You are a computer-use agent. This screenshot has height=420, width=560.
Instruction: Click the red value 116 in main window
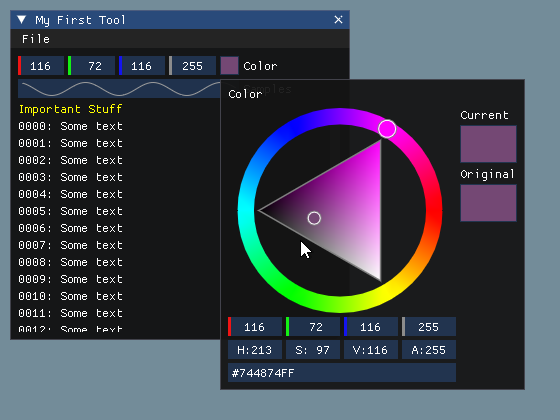click(x=41, y=66)
